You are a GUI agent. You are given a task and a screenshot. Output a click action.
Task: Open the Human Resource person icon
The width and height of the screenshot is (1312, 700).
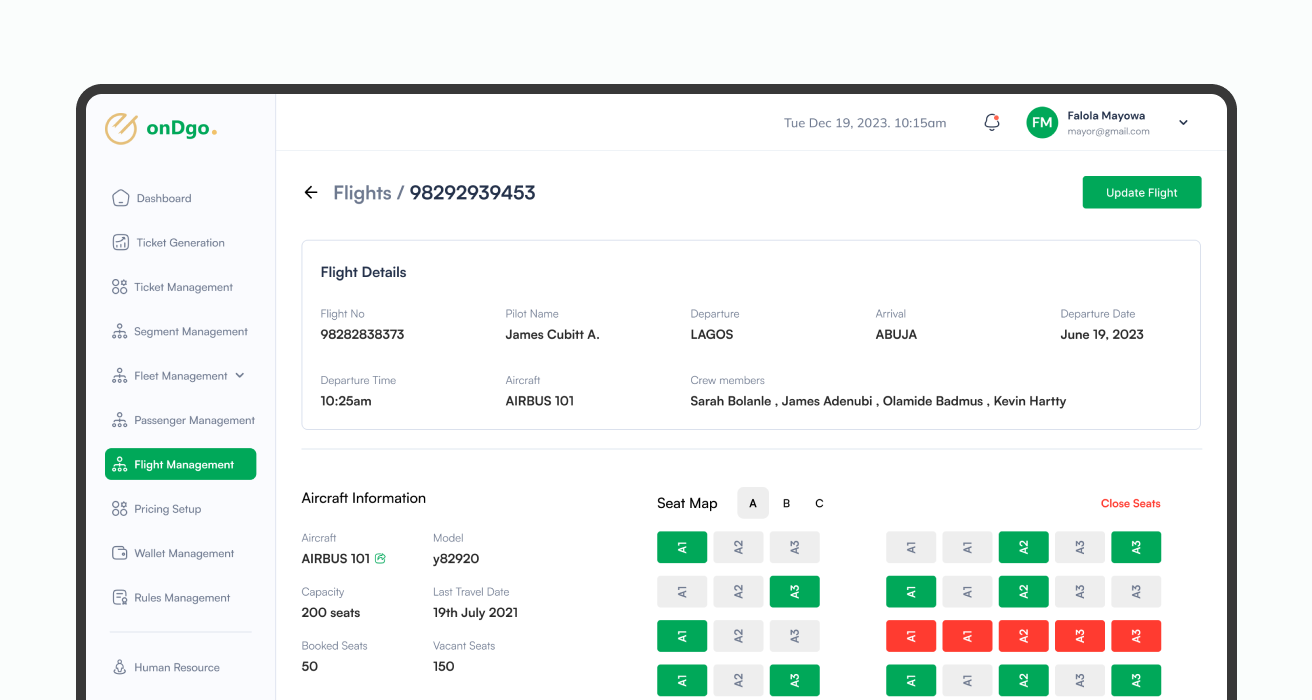point(119,667)
